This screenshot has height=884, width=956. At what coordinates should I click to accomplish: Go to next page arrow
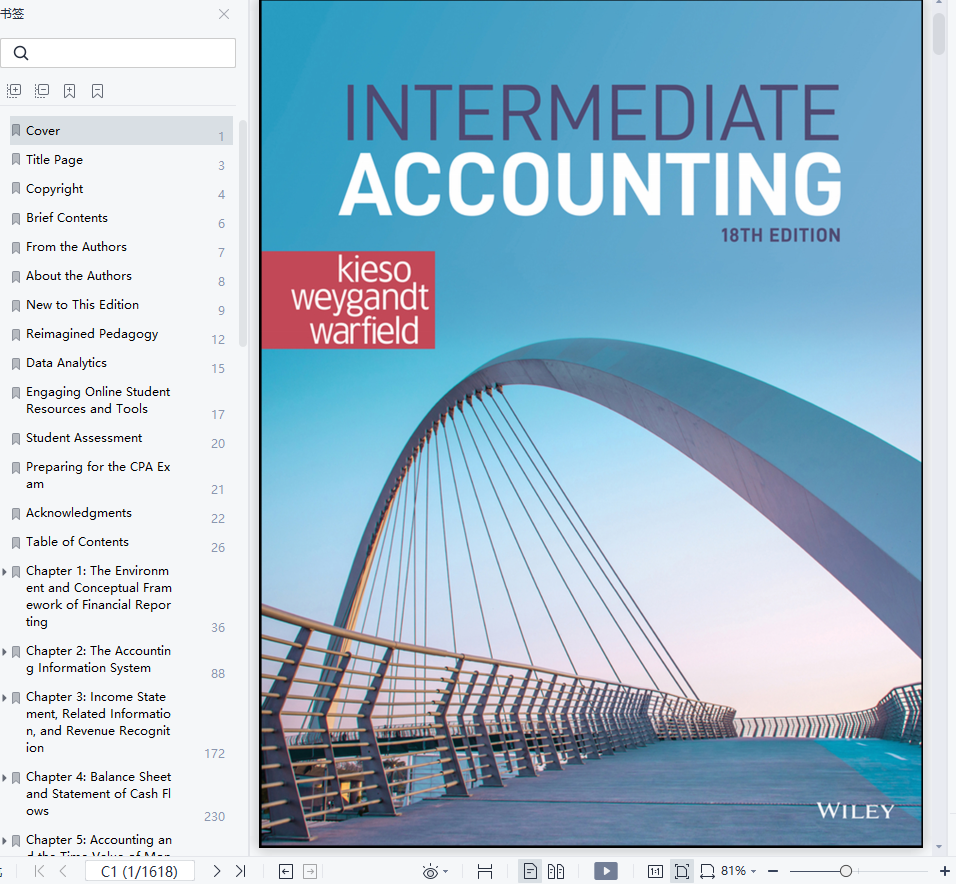click(x=216, y=871)
